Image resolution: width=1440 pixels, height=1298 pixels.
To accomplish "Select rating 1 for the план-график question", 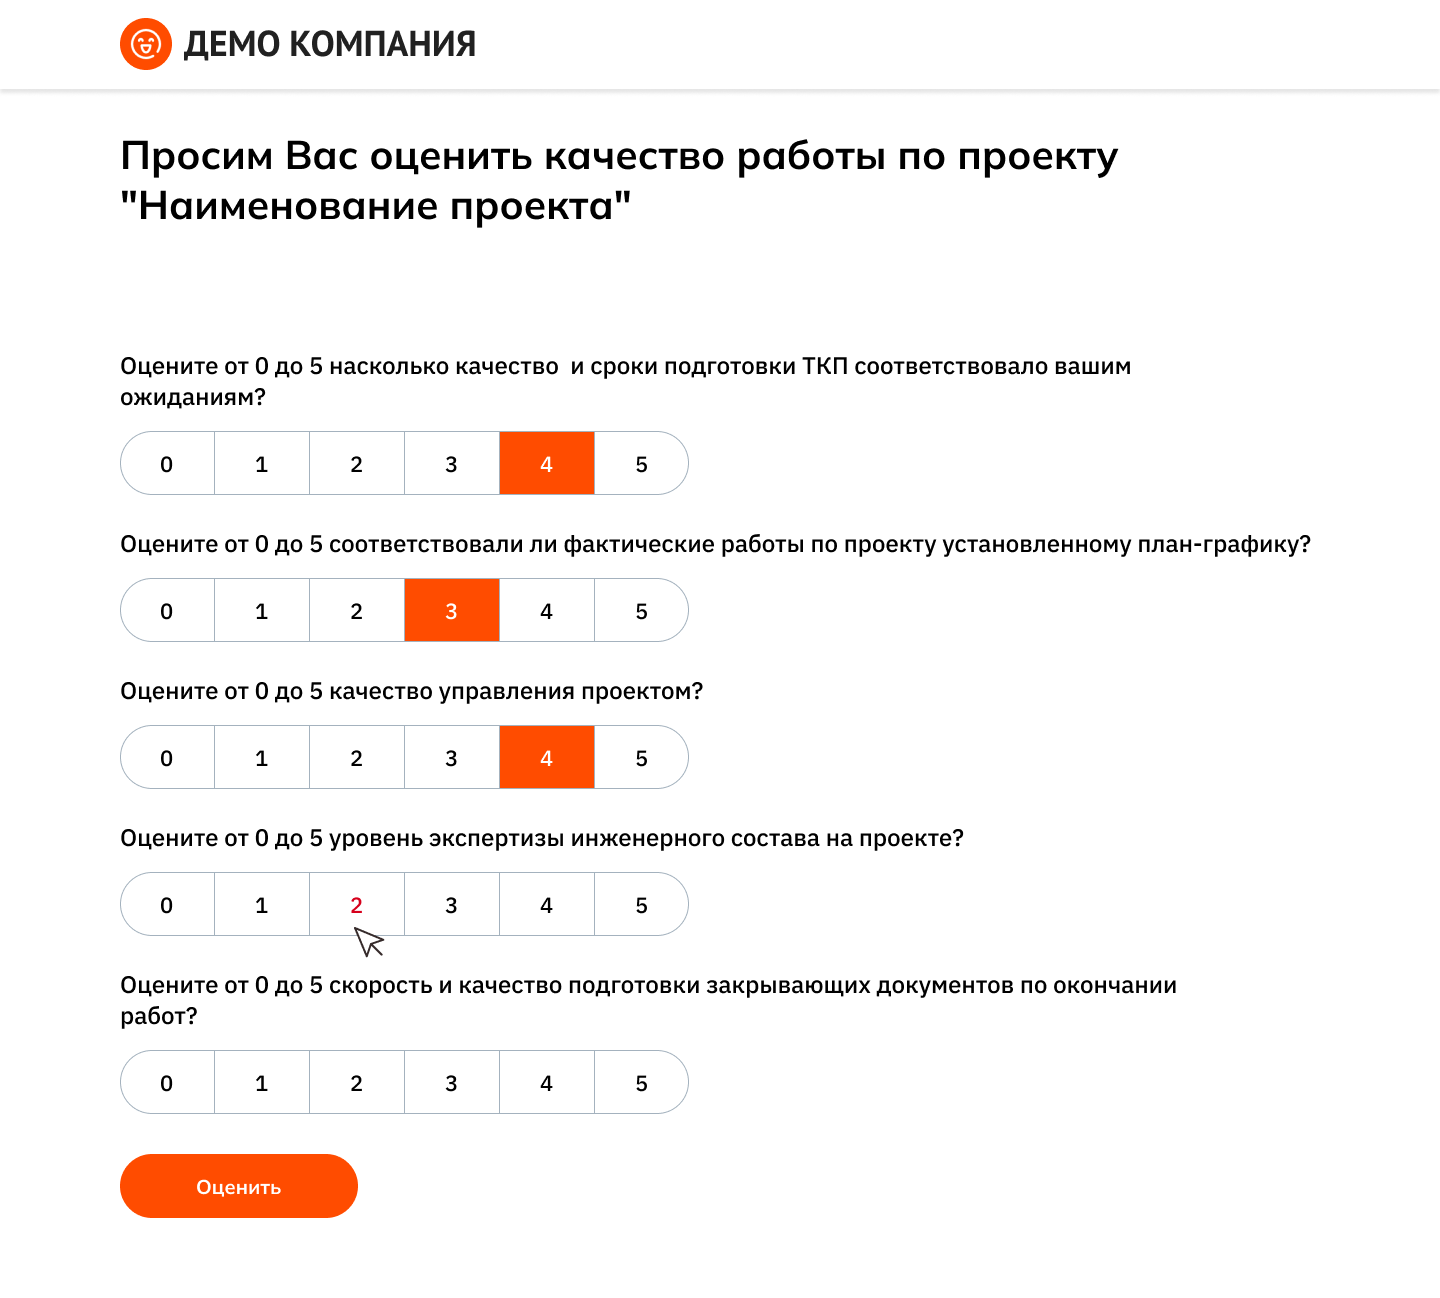I will (x=261, y=610).
